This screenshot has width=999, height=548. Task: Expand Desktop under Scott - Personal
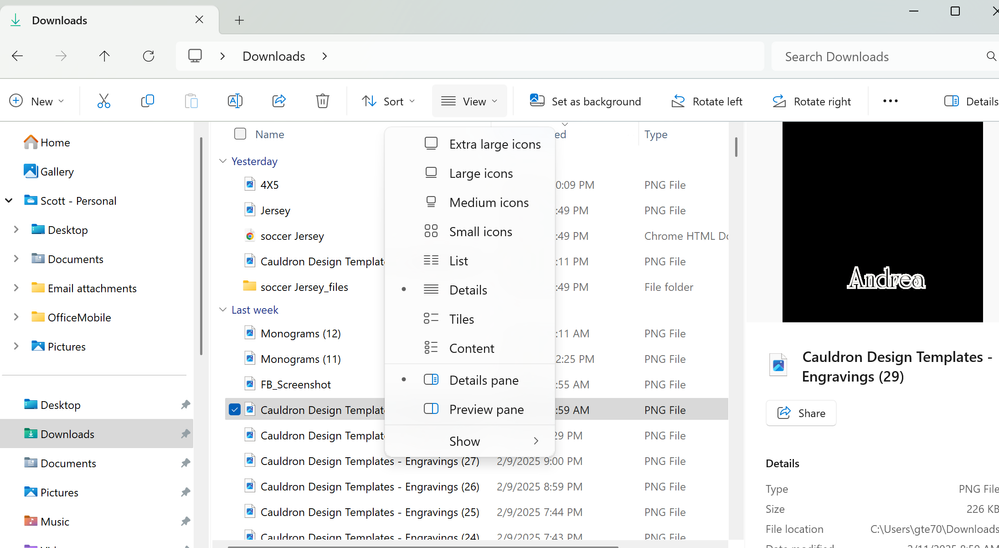click(16, 229)
